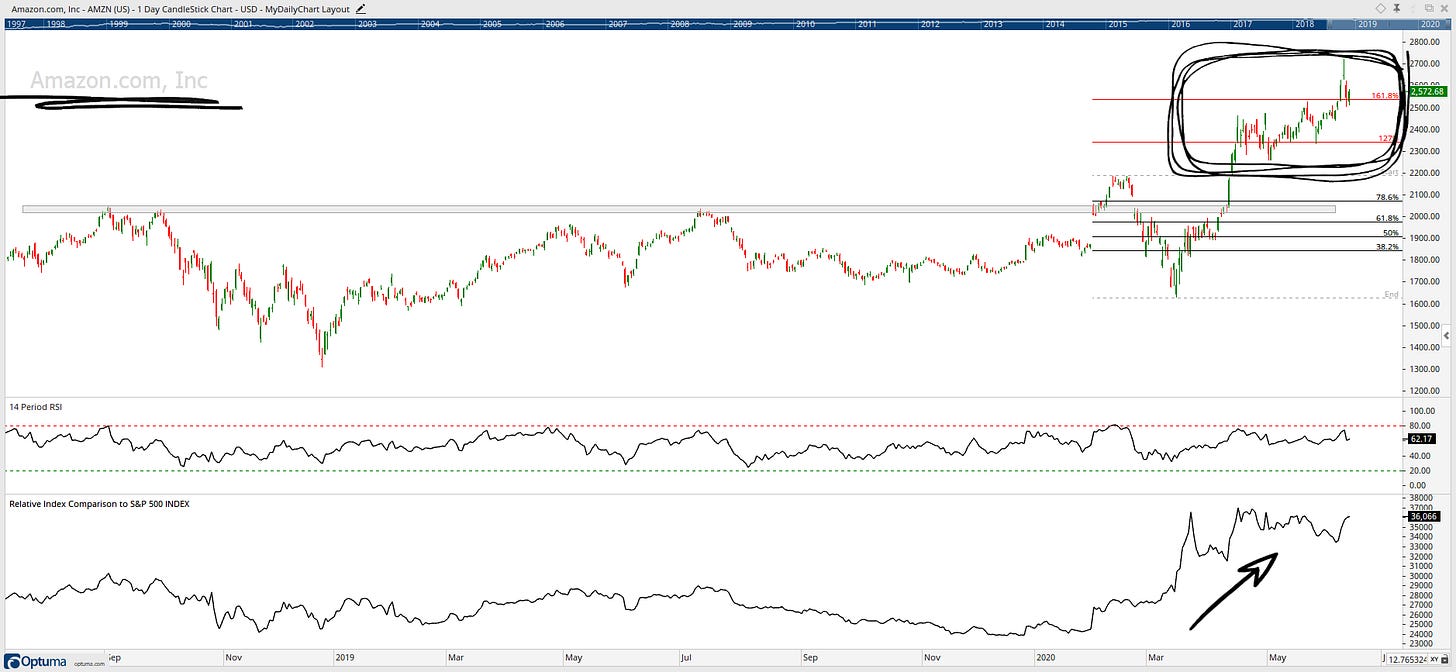Image resolution: width=1456 pixels, height=672 pixels.
Task: Click the 38000 relative index axis label
Action: tap(1421, 497)
